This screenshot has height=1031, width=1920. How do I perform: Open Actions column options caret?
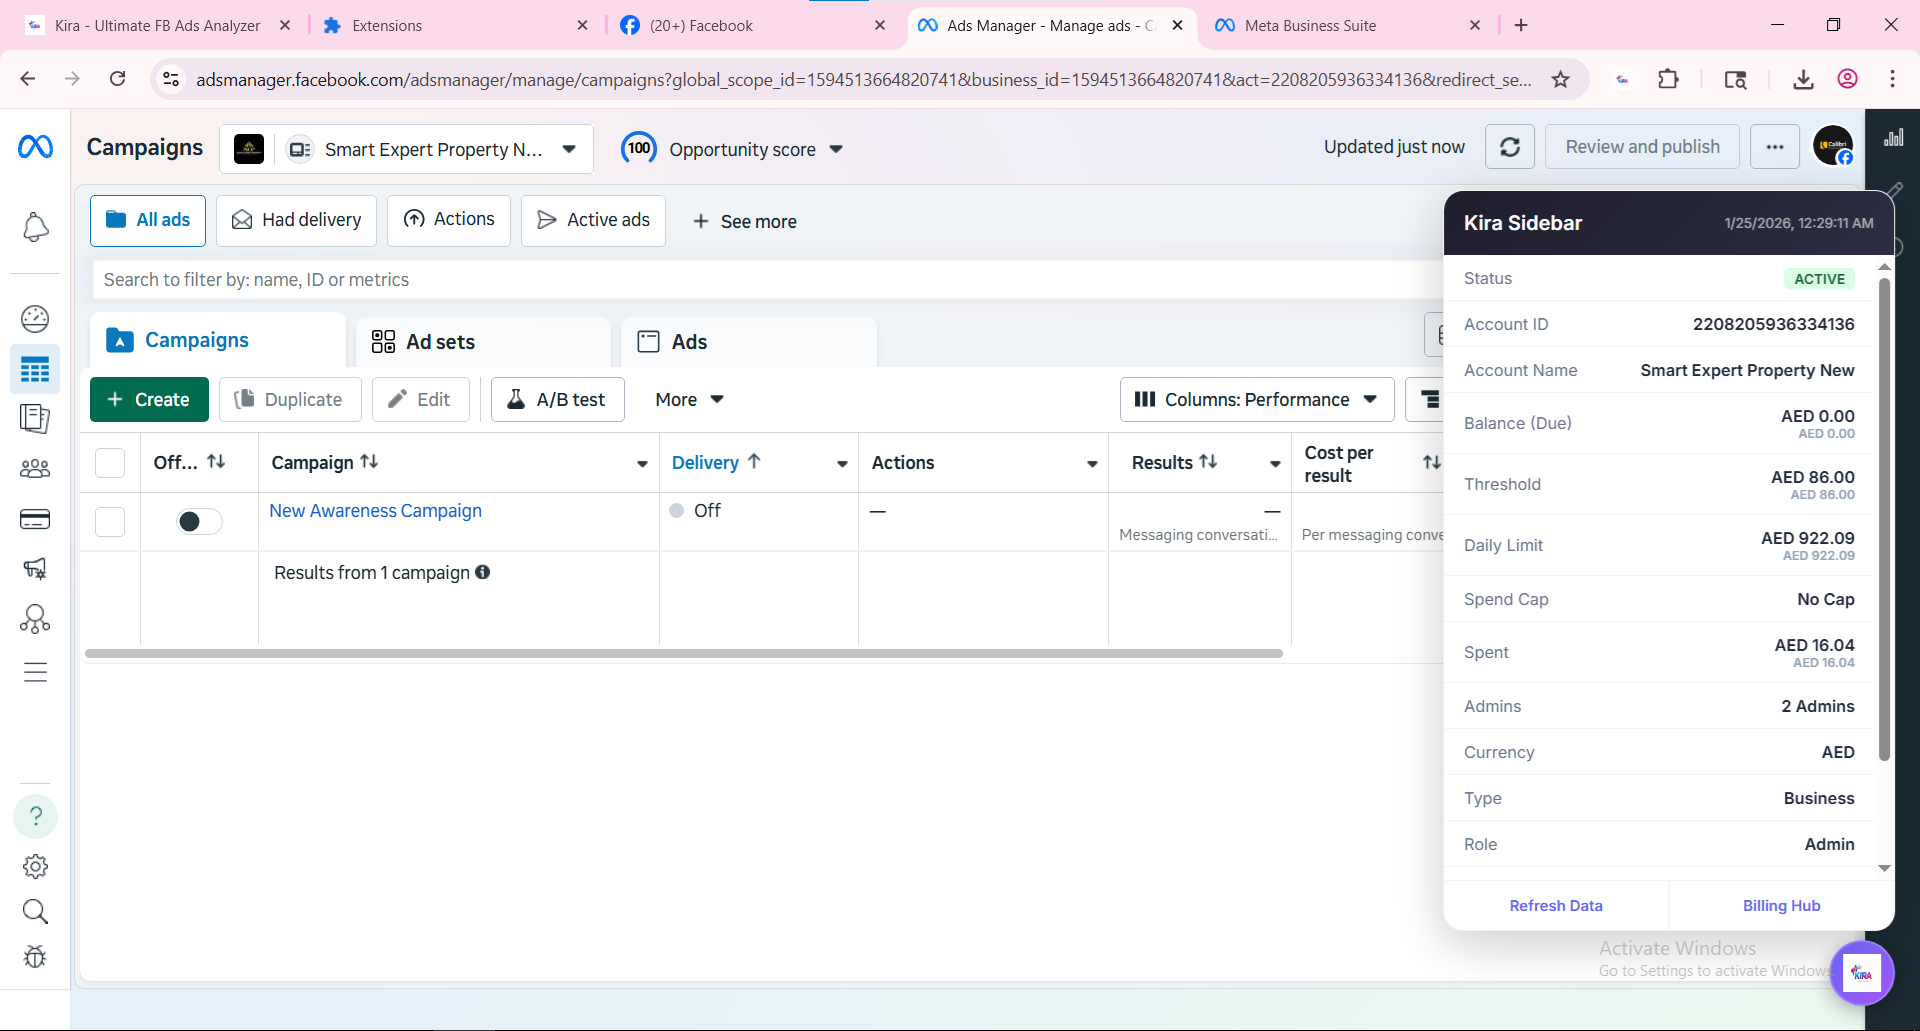coord(1092,463)
